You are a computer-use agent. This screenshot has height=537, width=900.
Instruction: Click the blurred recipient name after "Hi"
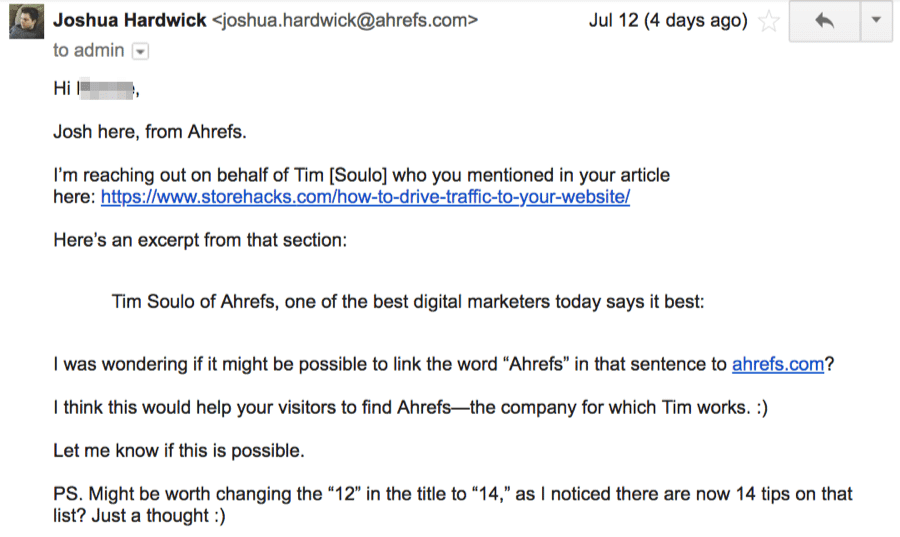(x=105, y=89)
